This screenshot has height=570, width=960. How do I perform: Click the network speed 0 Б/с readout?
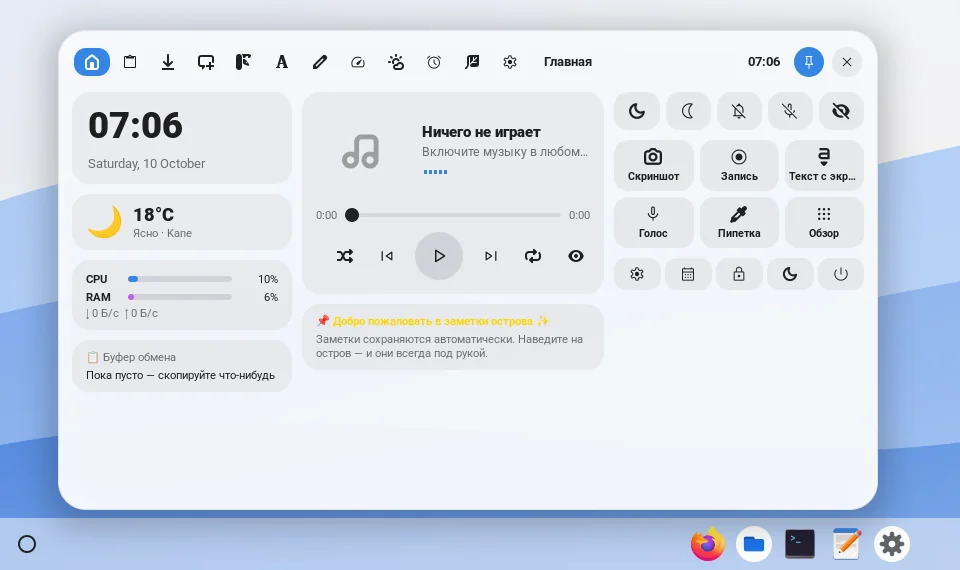tap(122, 313)
